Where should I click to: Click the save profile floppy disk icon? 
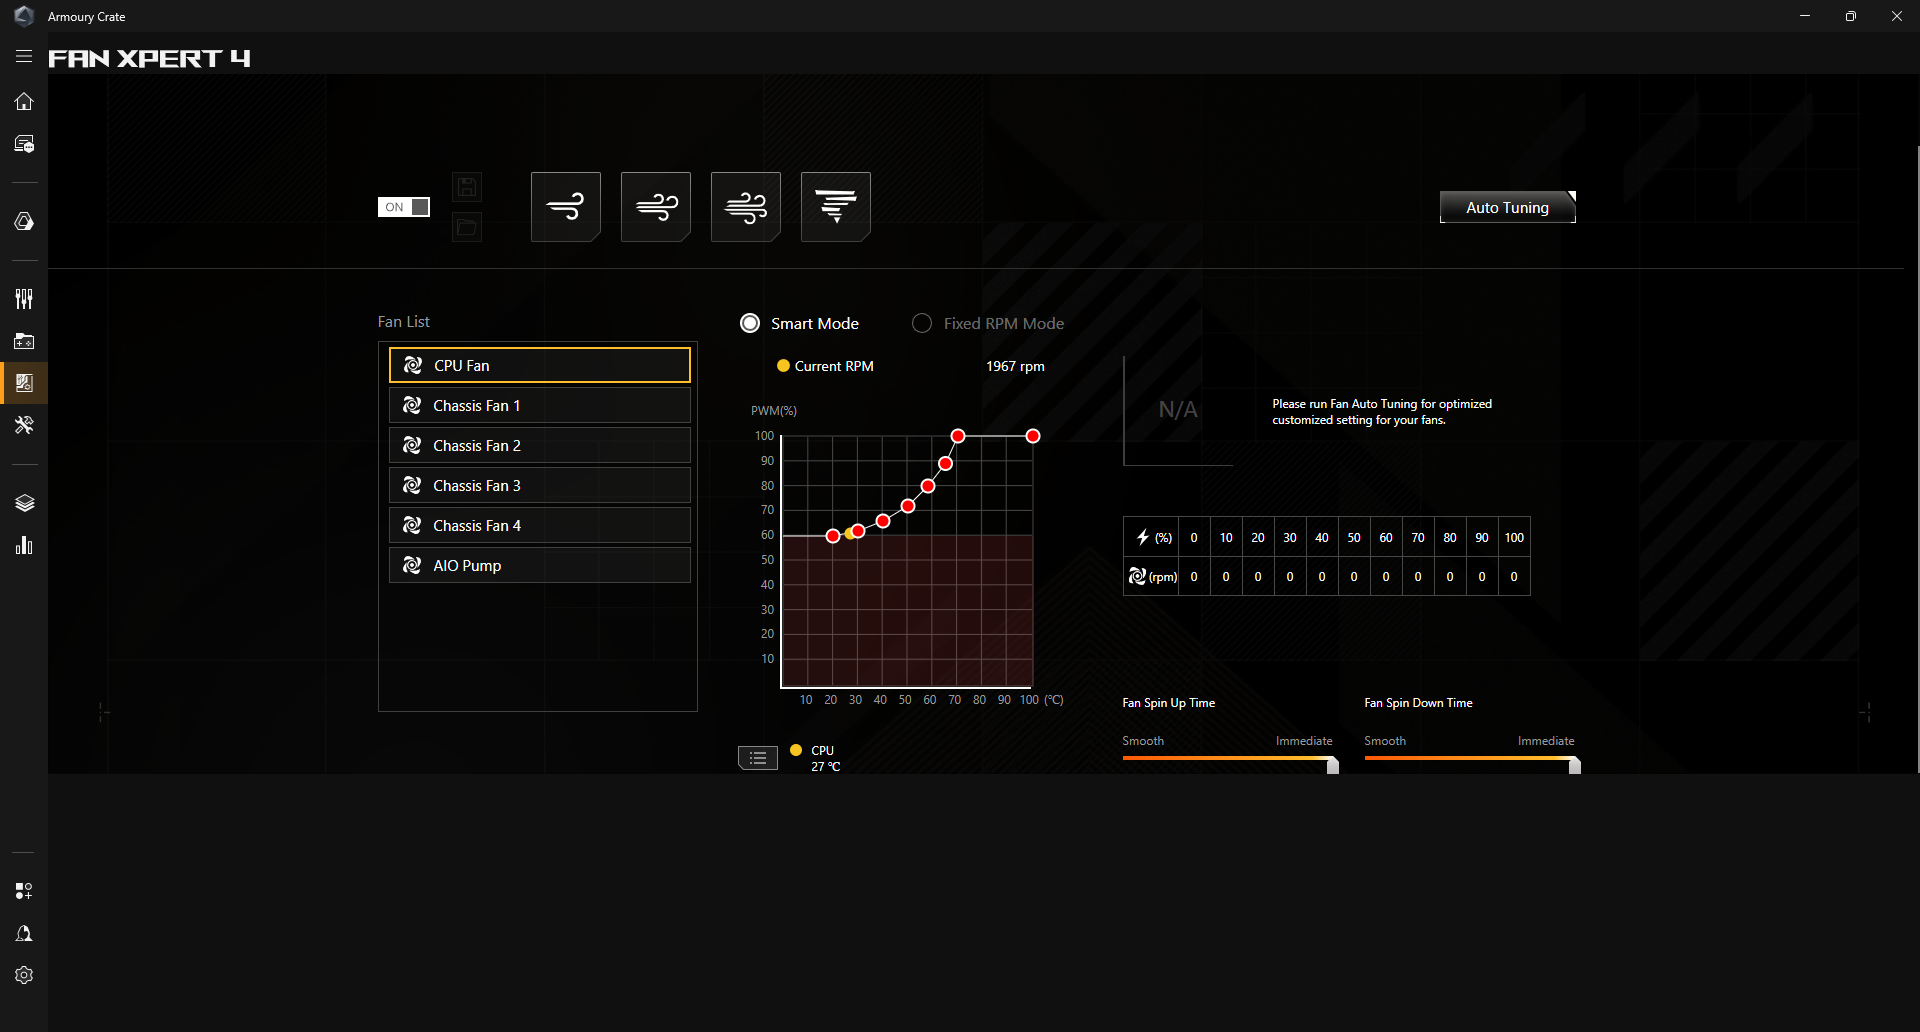click(x=467, y=187)
